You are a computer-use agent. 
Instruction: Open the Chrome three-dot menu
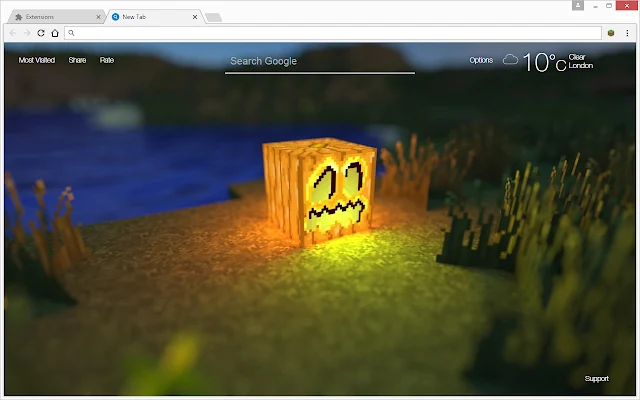(x=627, y=33)
